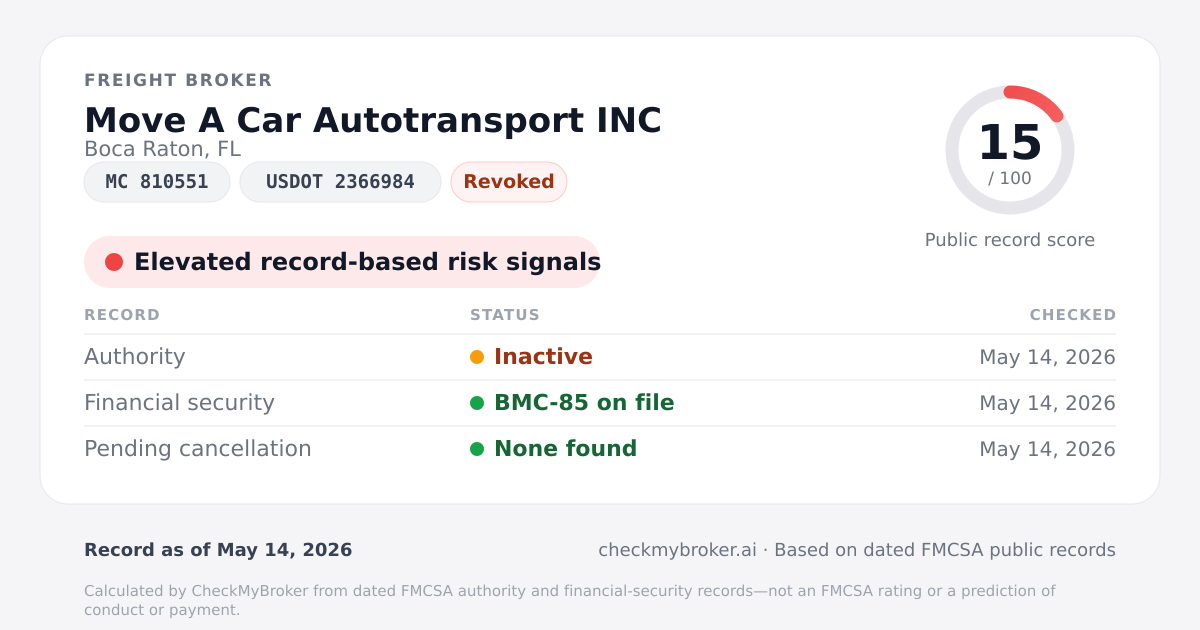Click the BMC-85 on file status text
1200x630 pixels.
click(x=584, y=403)
